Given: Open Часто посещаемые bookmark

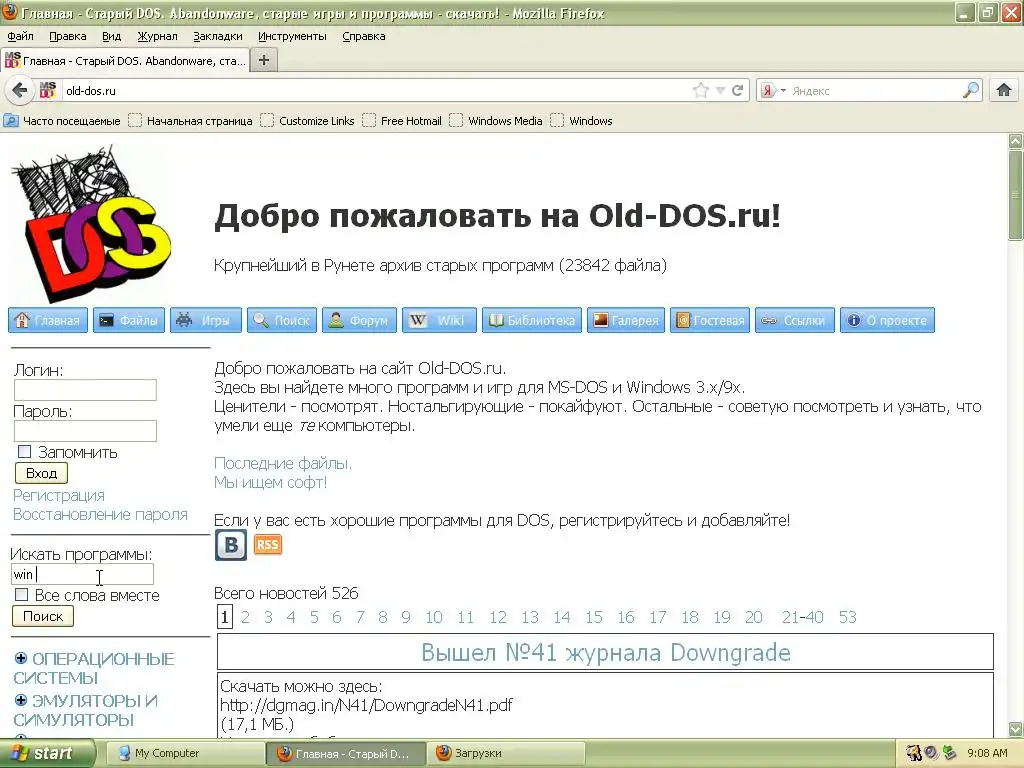Looking at the screenshot, I should 63,121.
